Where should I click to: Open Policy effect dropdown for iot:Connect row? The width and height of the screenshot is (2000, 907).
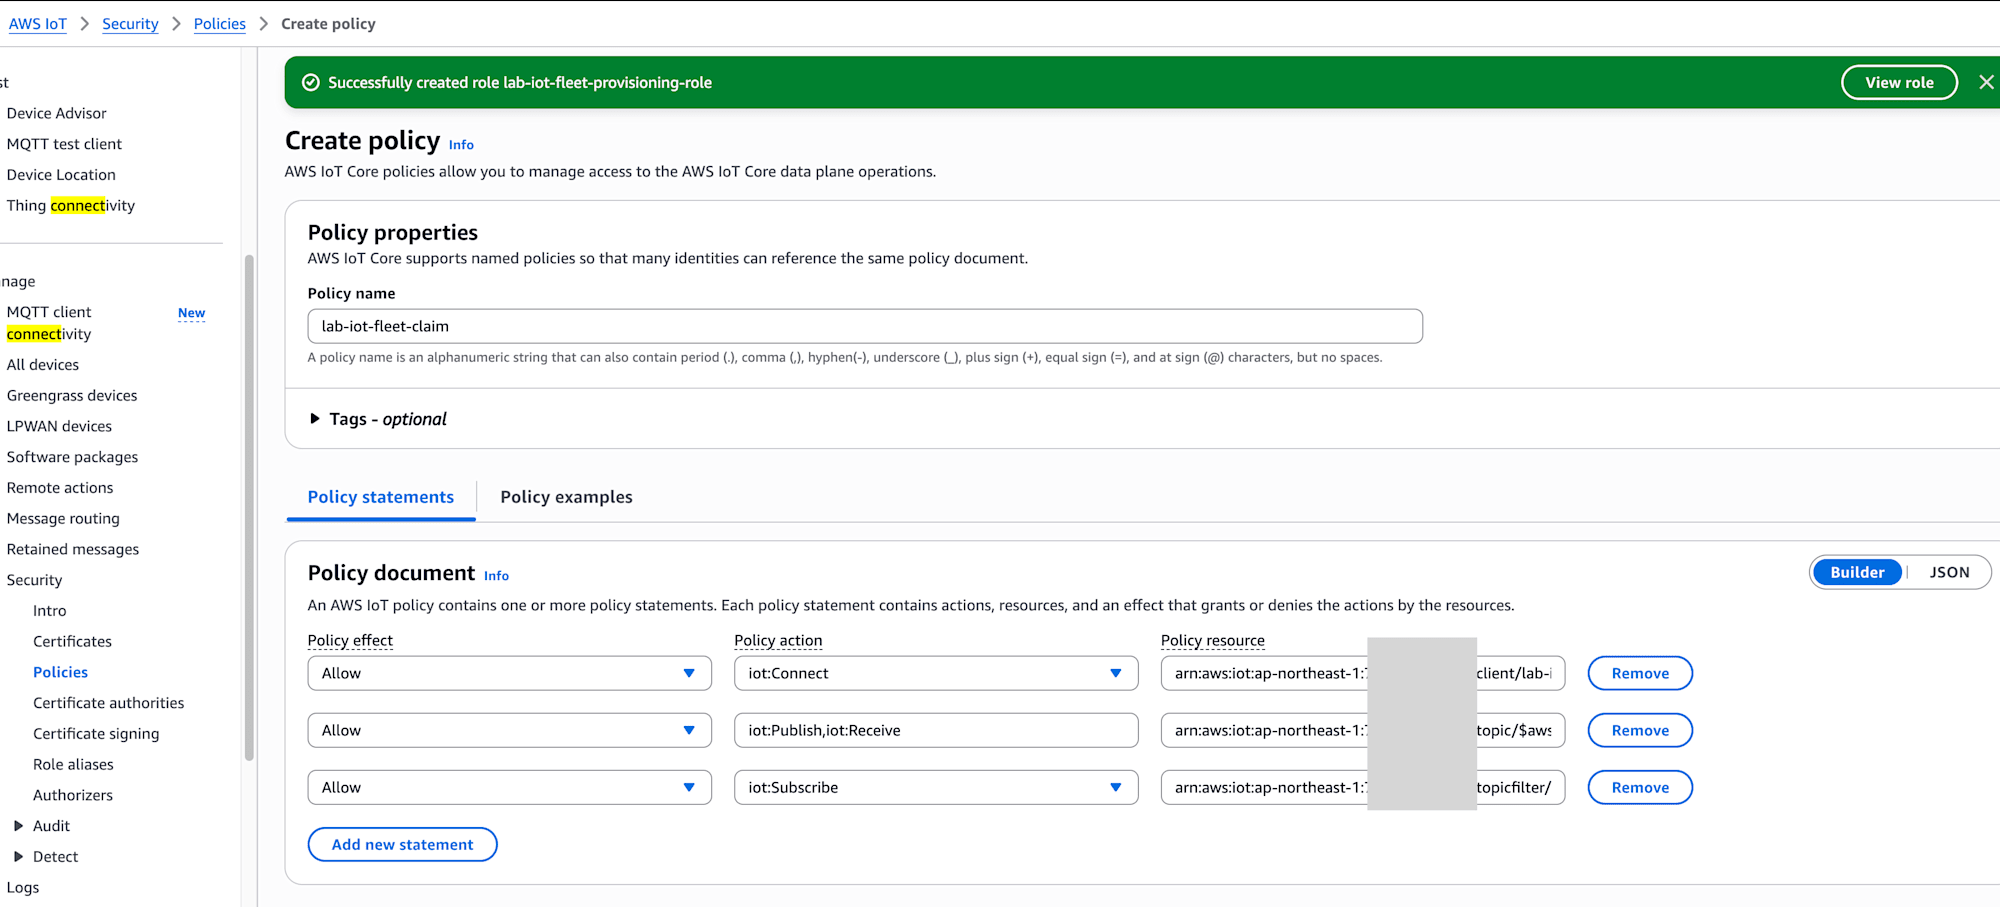510,673
